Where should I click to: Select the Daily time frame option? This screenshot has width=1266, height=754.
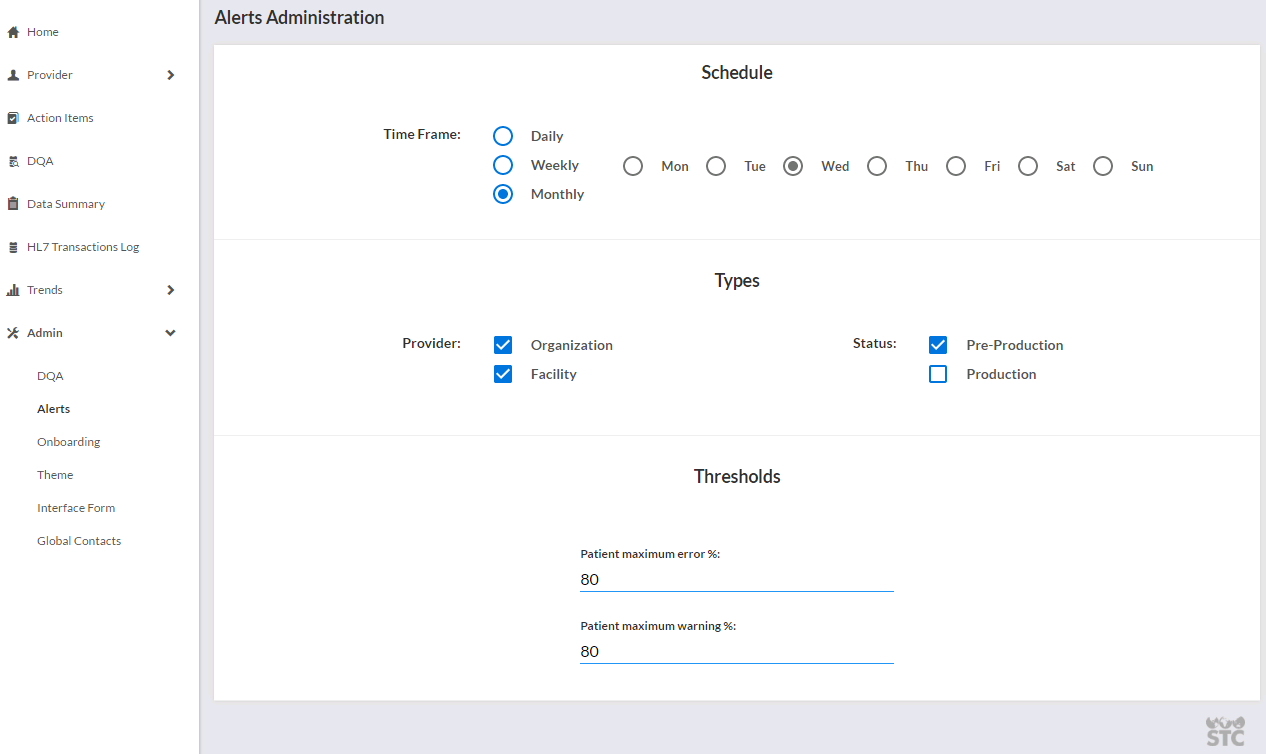pos(503,136)
